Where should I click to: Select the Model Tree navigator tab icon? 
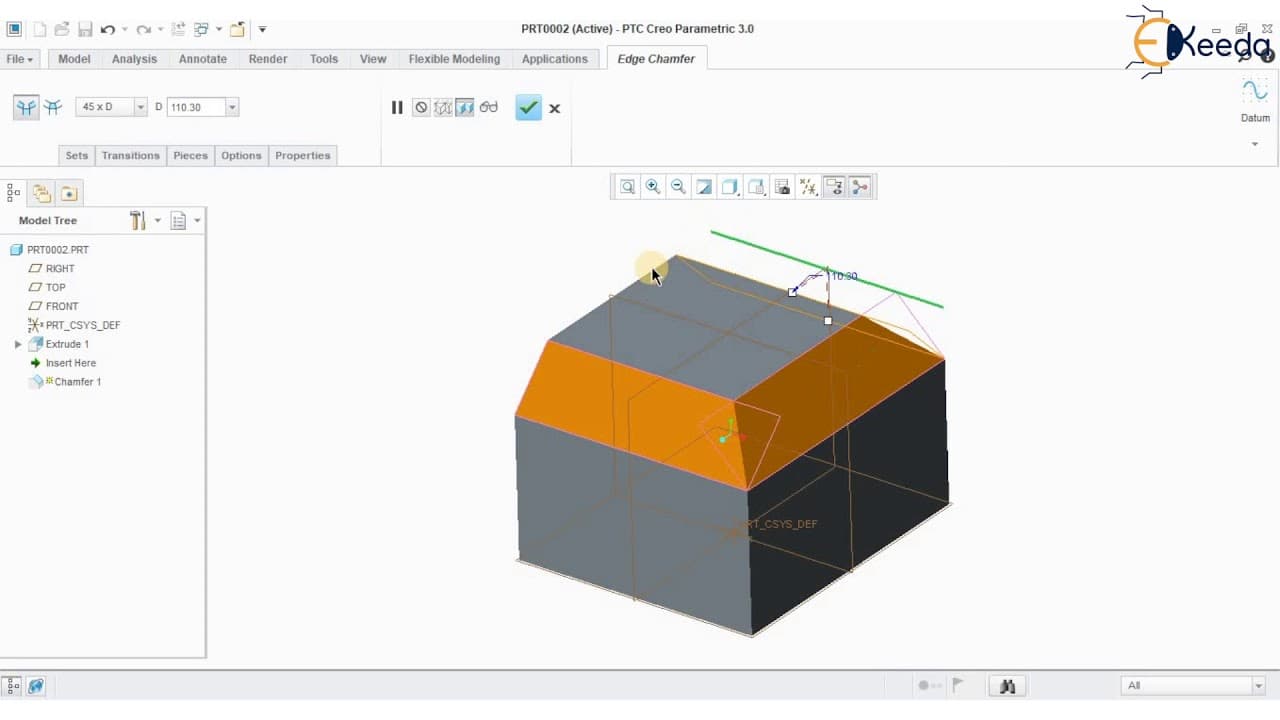point(14,193)
